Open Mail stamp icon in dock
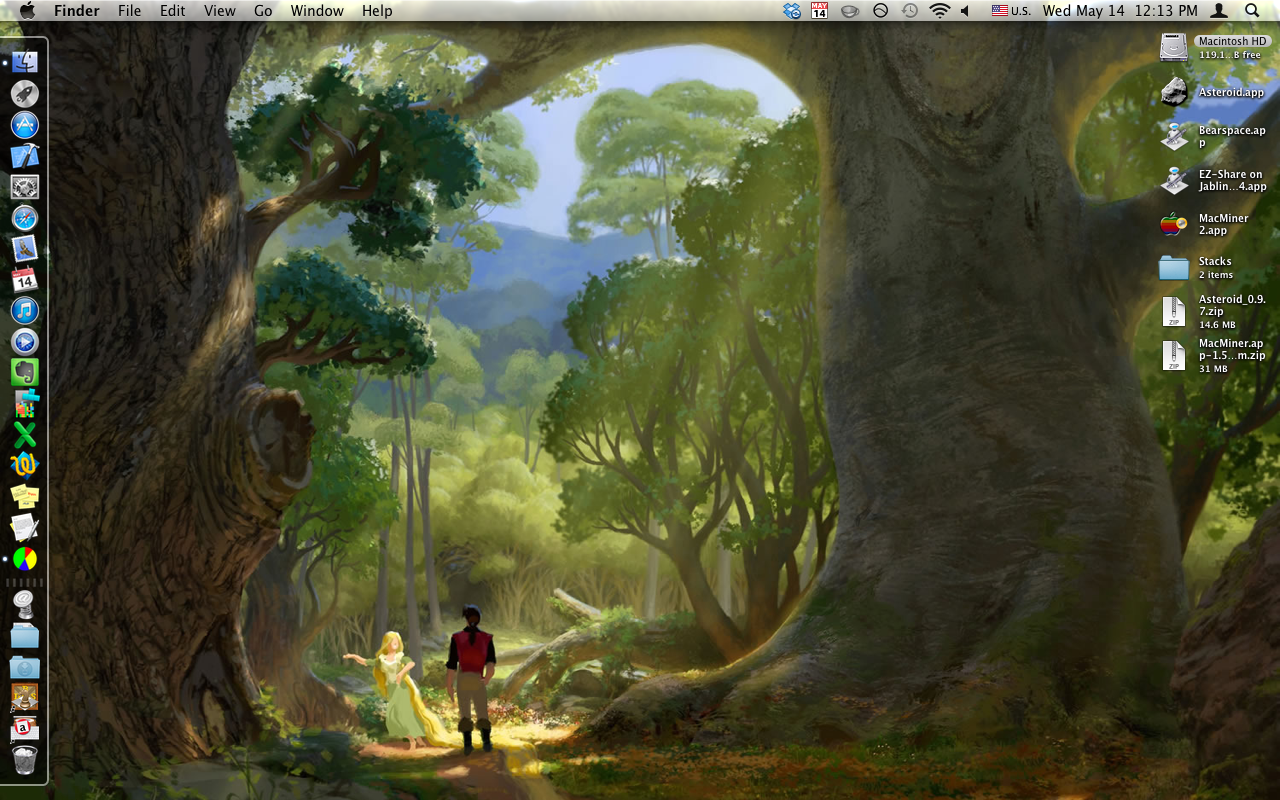Image resolution: width=1280 pixels, height=800 pixels. (x=24, y=248)
